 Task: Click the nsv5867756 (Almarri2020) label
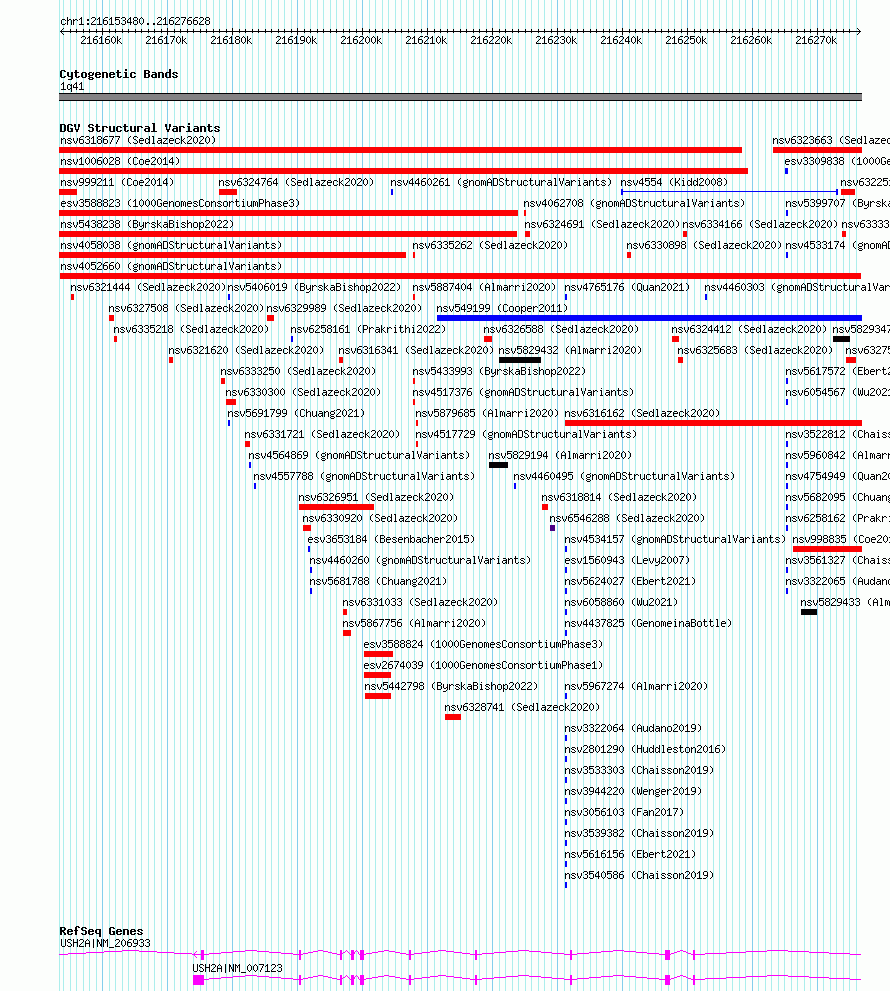pos(414,623)
